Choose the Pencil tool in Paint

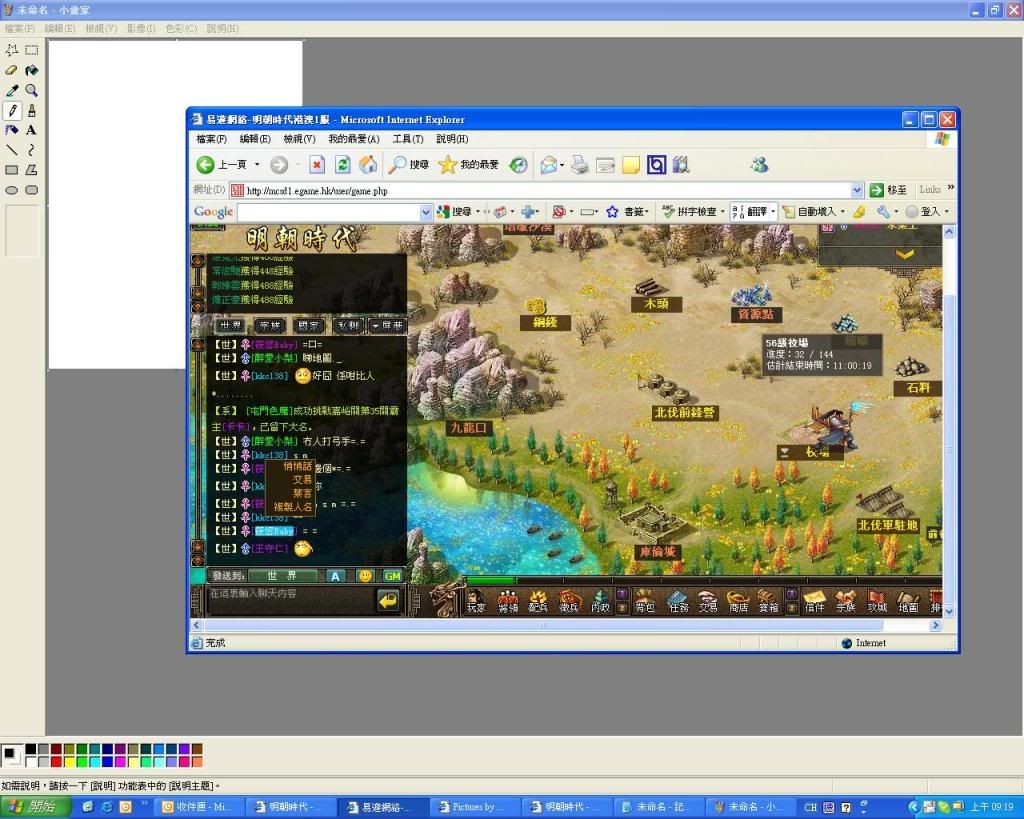(x=12, y=110)
